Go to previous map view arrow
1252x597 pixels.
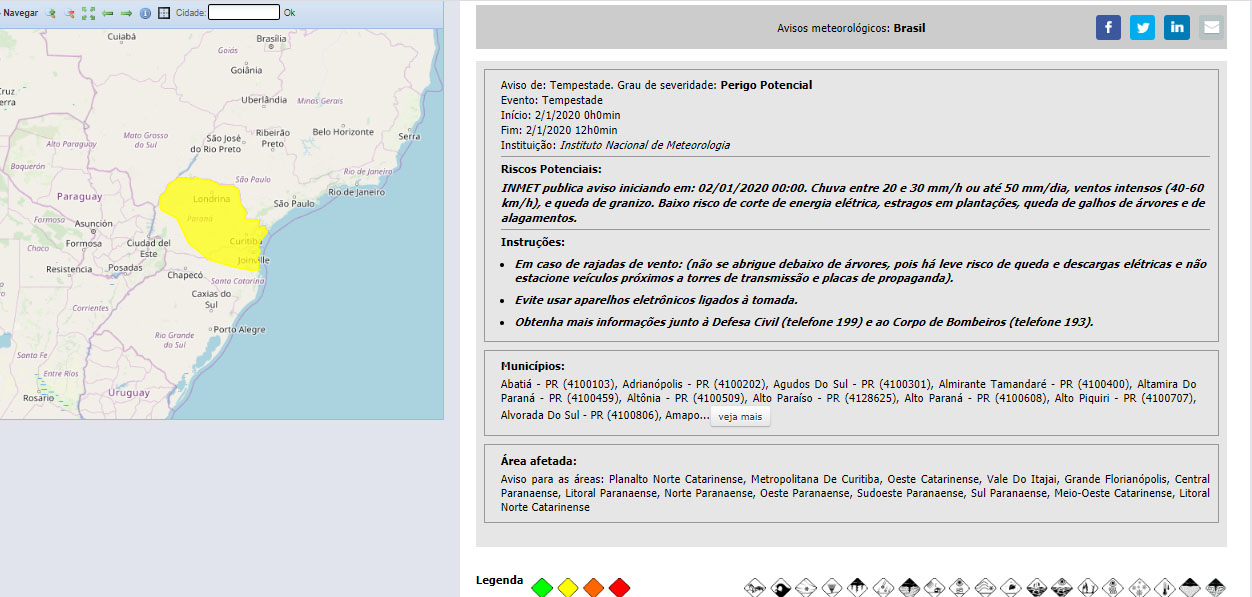(x=107, y=13)
